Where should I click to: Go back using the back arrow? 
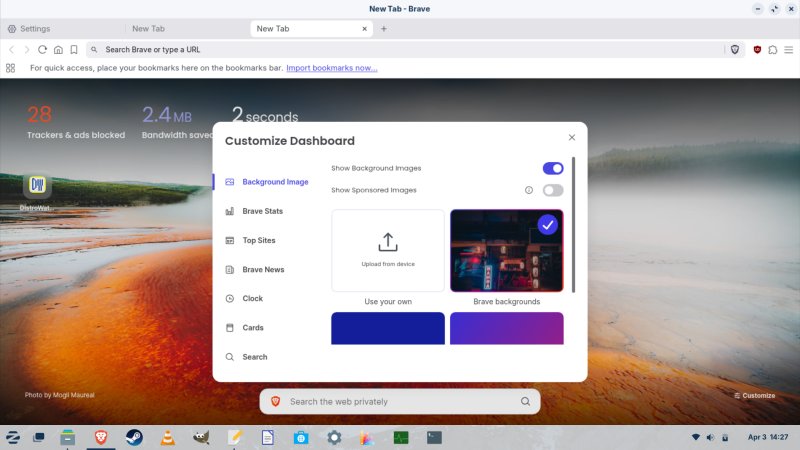tap(12, 49)
